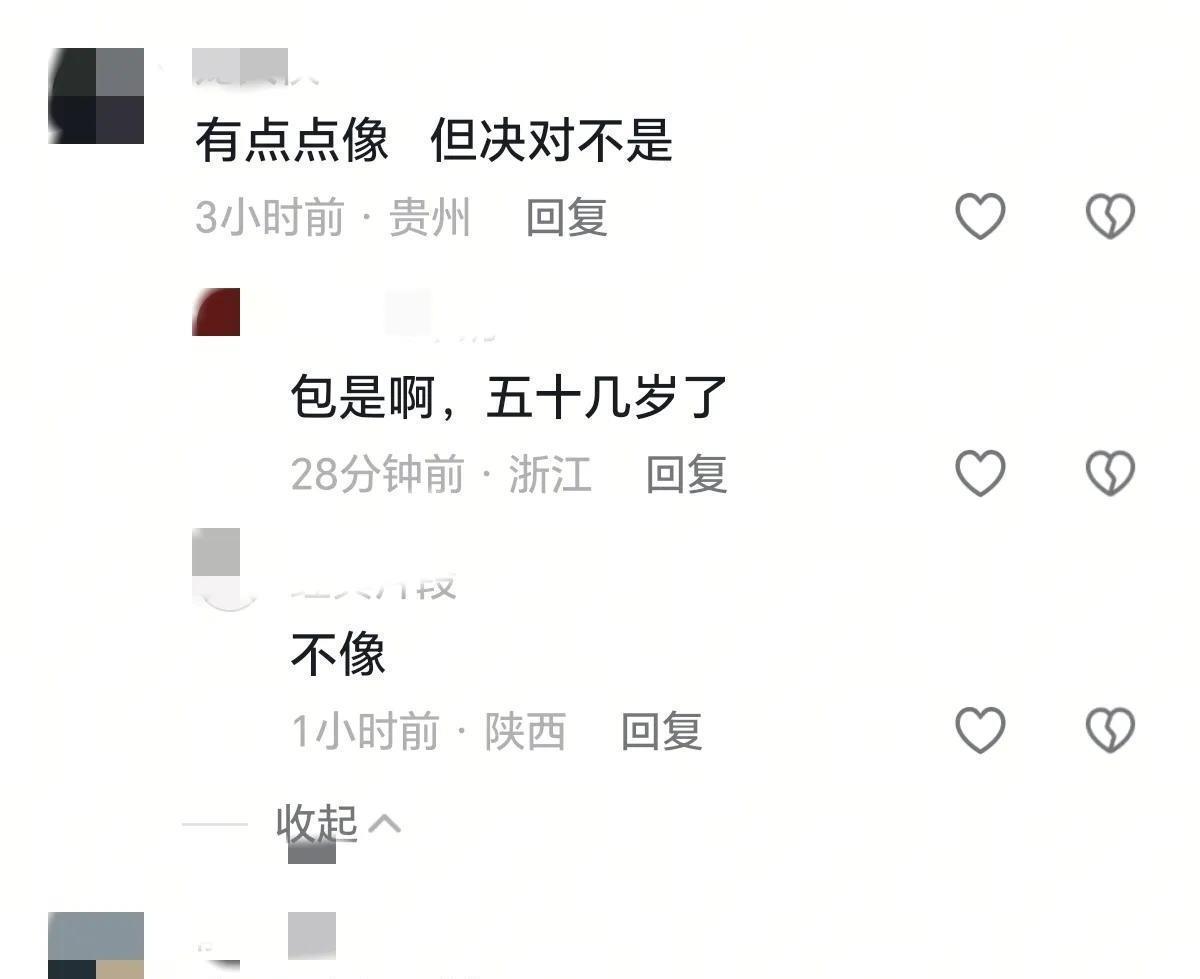Collapse replies with 收起

pyautogui.click(x=317, y=823)
